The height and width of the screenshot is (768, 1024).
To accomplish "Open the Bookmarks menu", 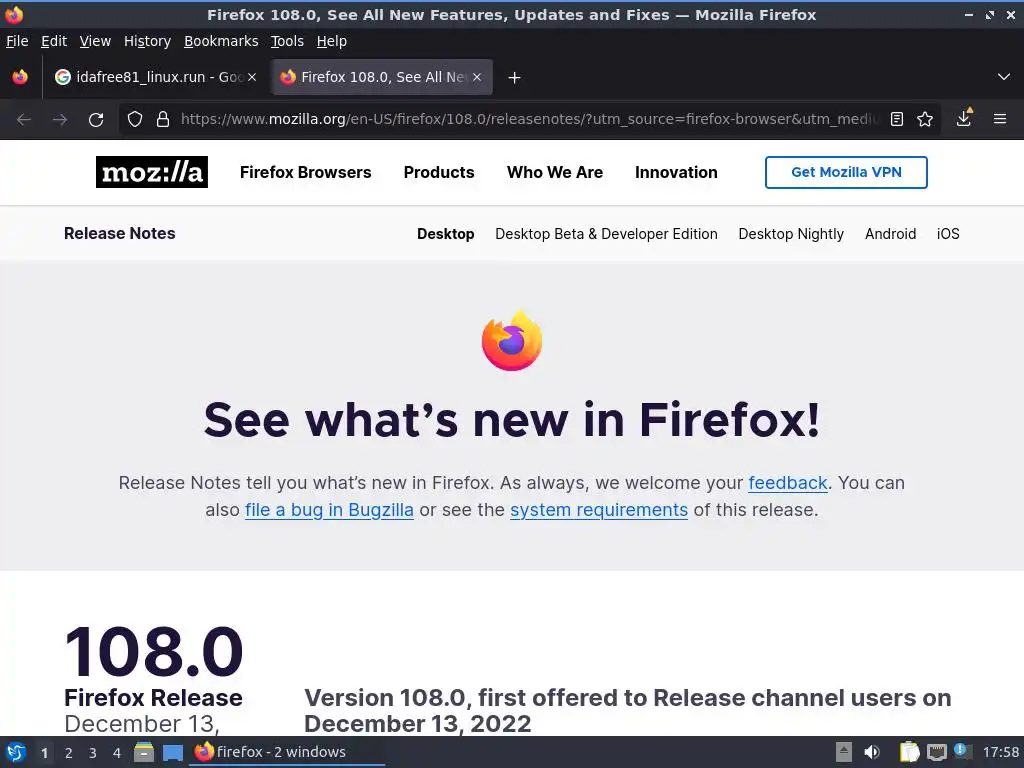I will 221,41.
